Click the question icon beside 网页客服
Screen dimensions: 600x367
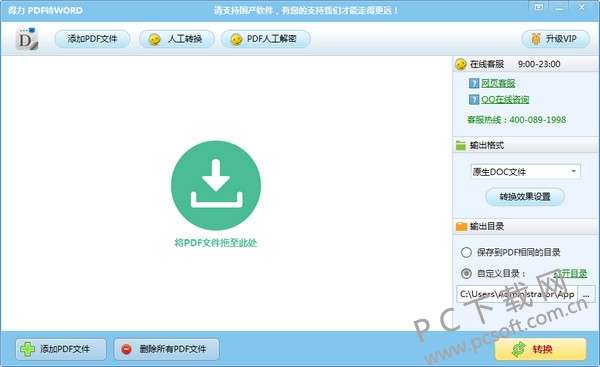474,83
